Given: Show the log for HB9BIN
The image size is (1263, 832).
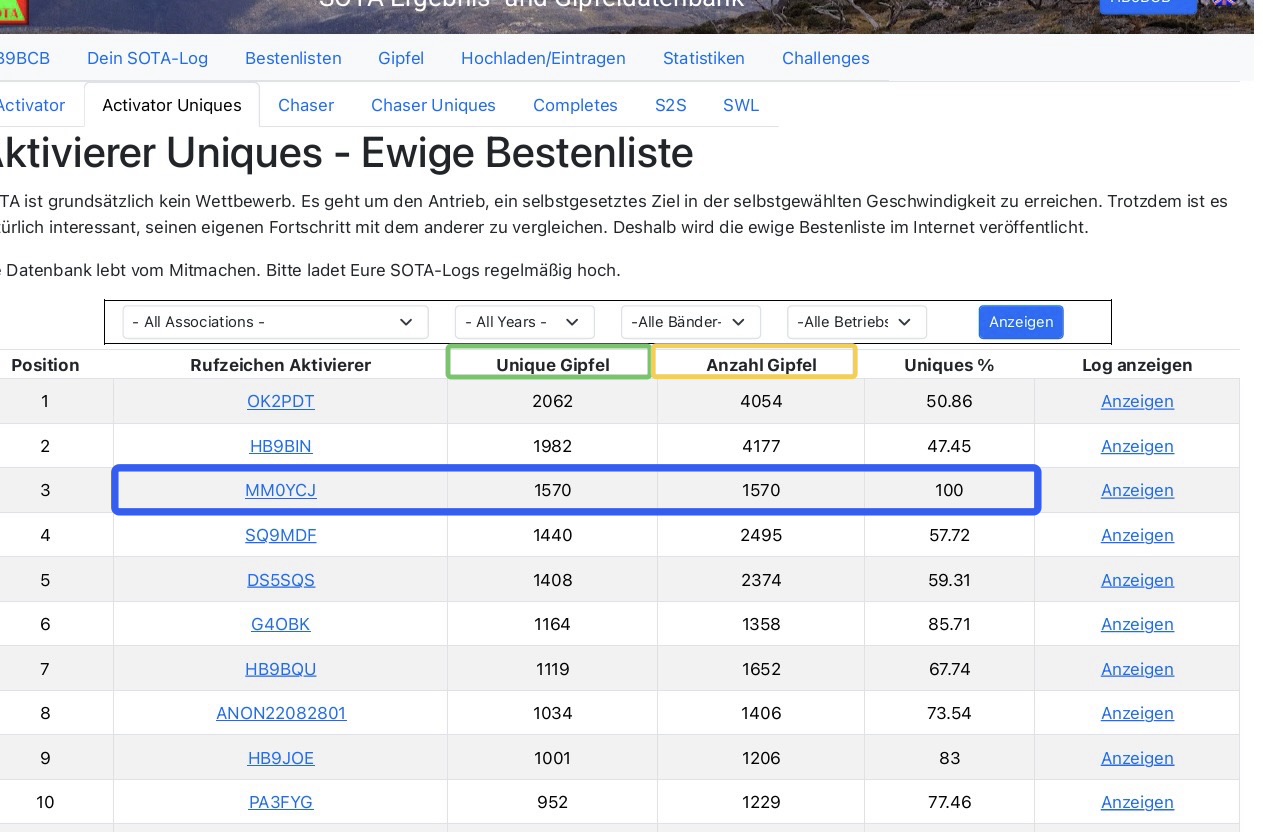Looking at the screenshot, I should click(1137, 446).
